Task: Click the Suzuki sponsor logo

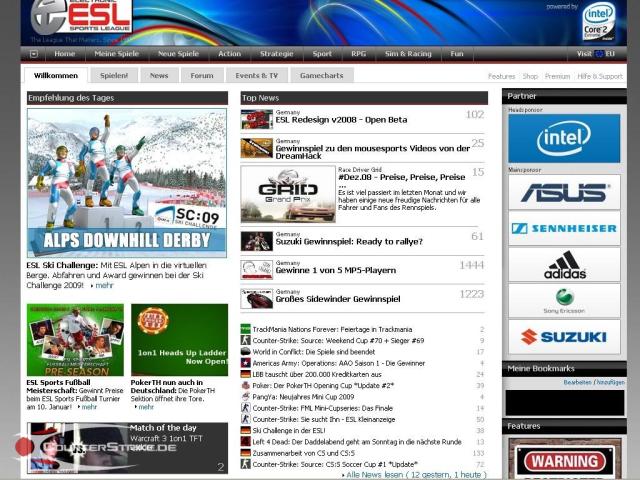Action: pyautogui.click(x=564, y=337)
